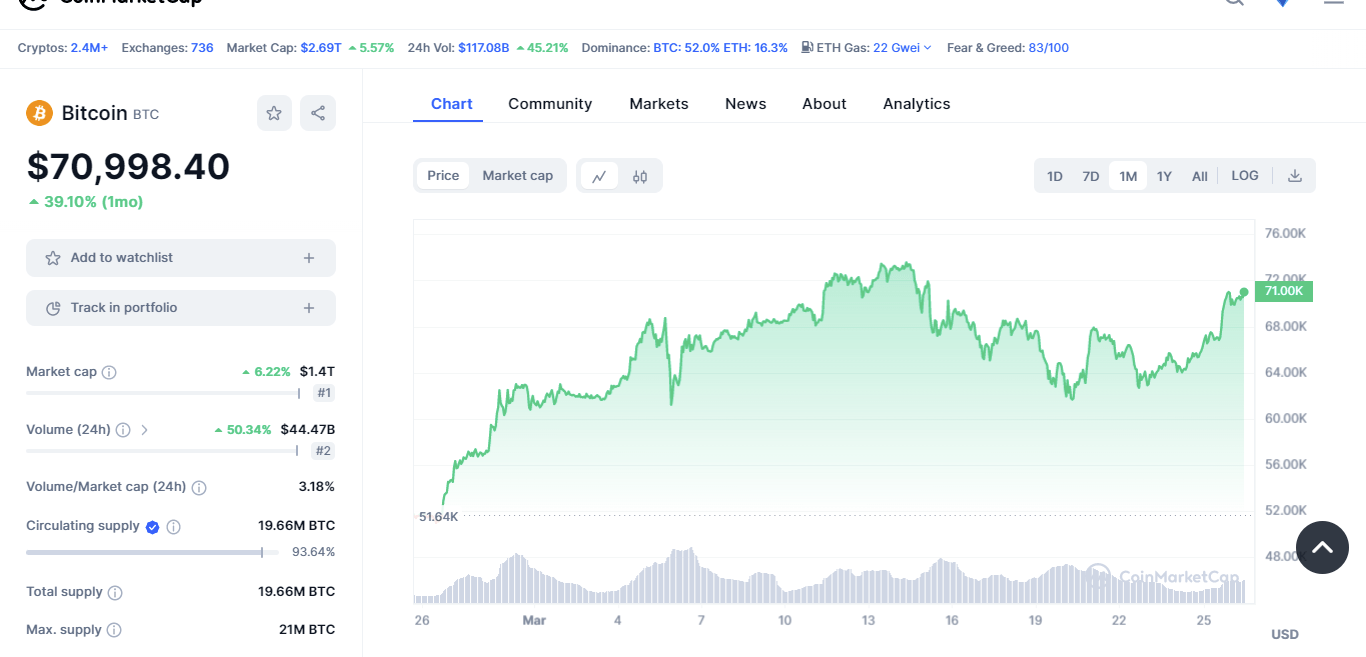This screenshot has width=1366, height=657.
Task: Set chart range to 1D
Action: pyautogui.click(x=1055, y=176)
